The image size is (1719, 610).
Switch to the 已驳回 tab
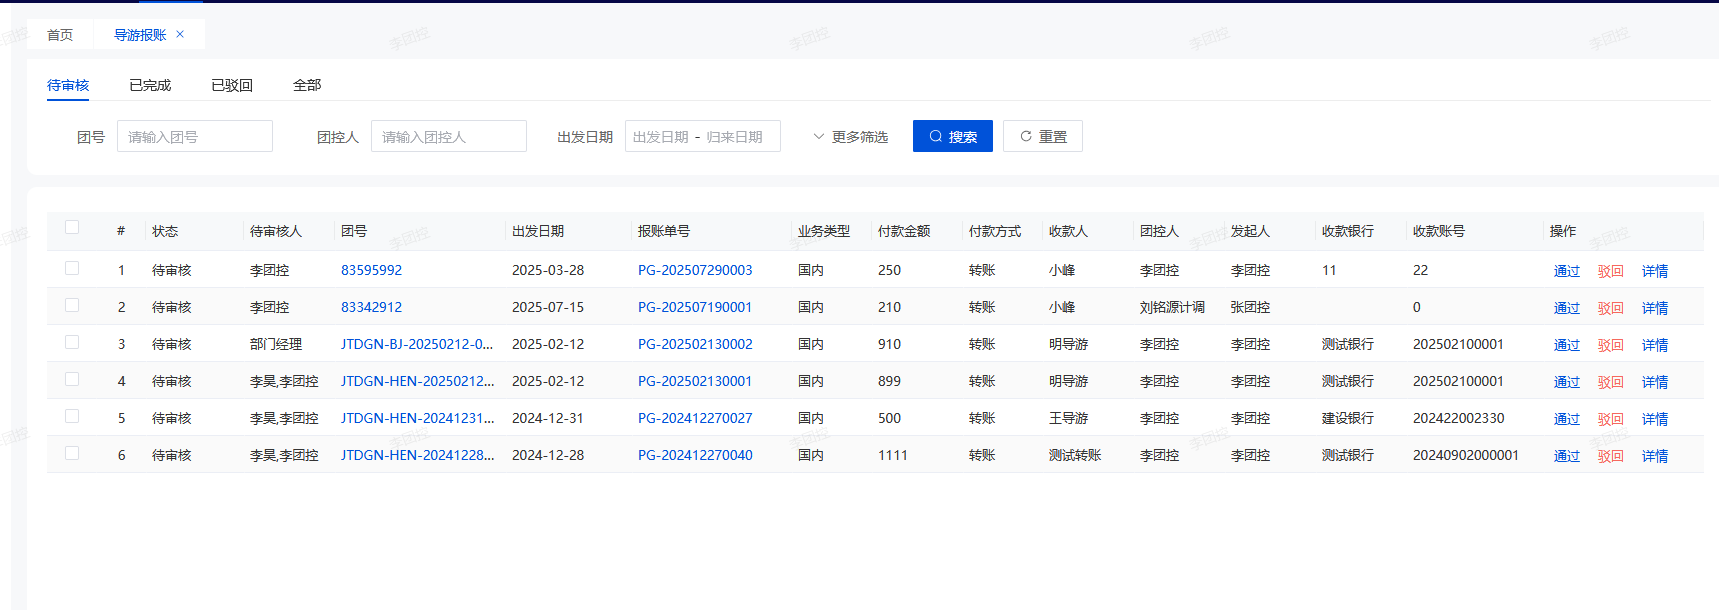pyautogui.click(x=232, y=85)
